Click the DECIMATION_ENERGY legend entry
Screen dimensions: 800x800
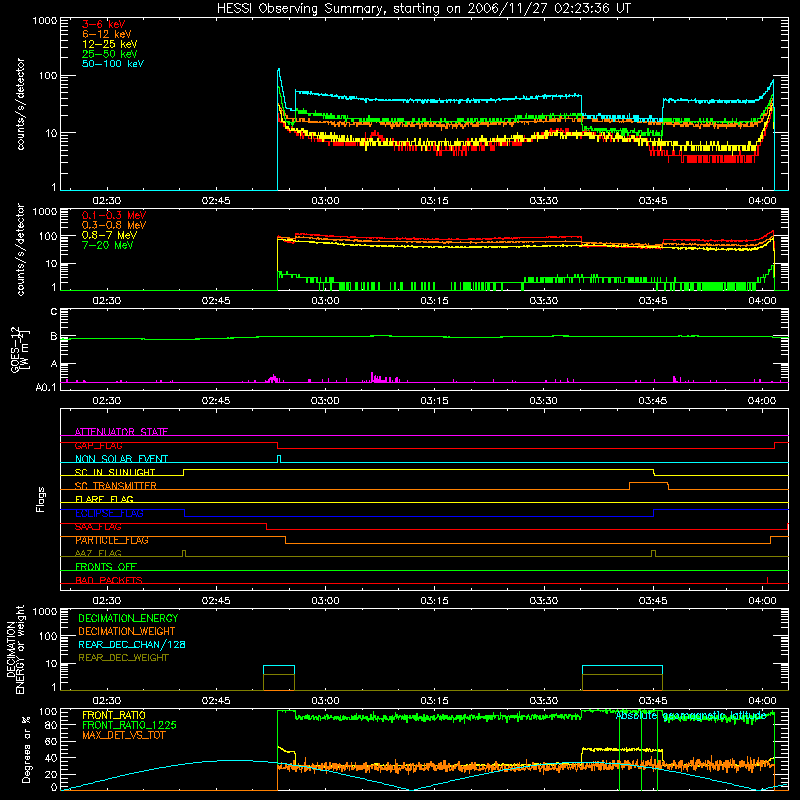click(128, 618)
